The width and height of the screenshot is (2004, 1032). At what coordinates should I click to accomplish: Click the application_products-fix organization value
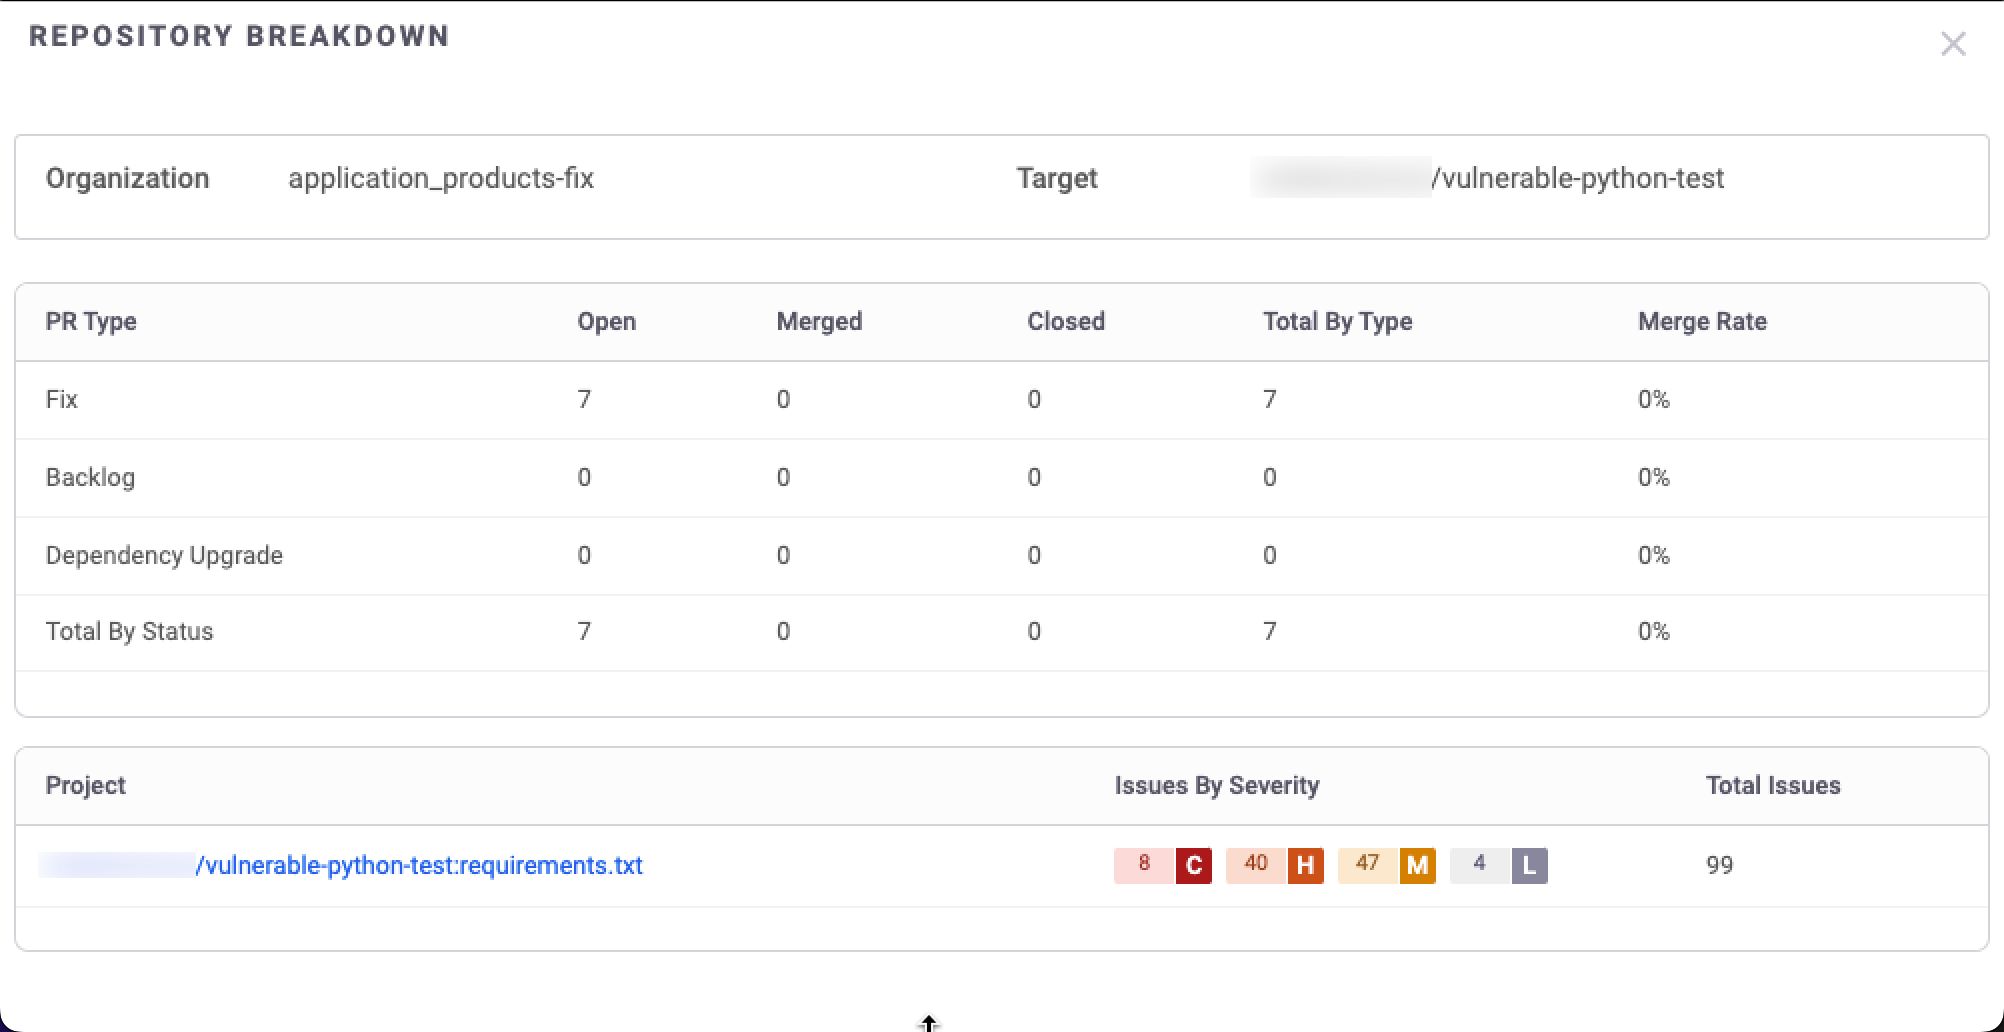point(441,179)
